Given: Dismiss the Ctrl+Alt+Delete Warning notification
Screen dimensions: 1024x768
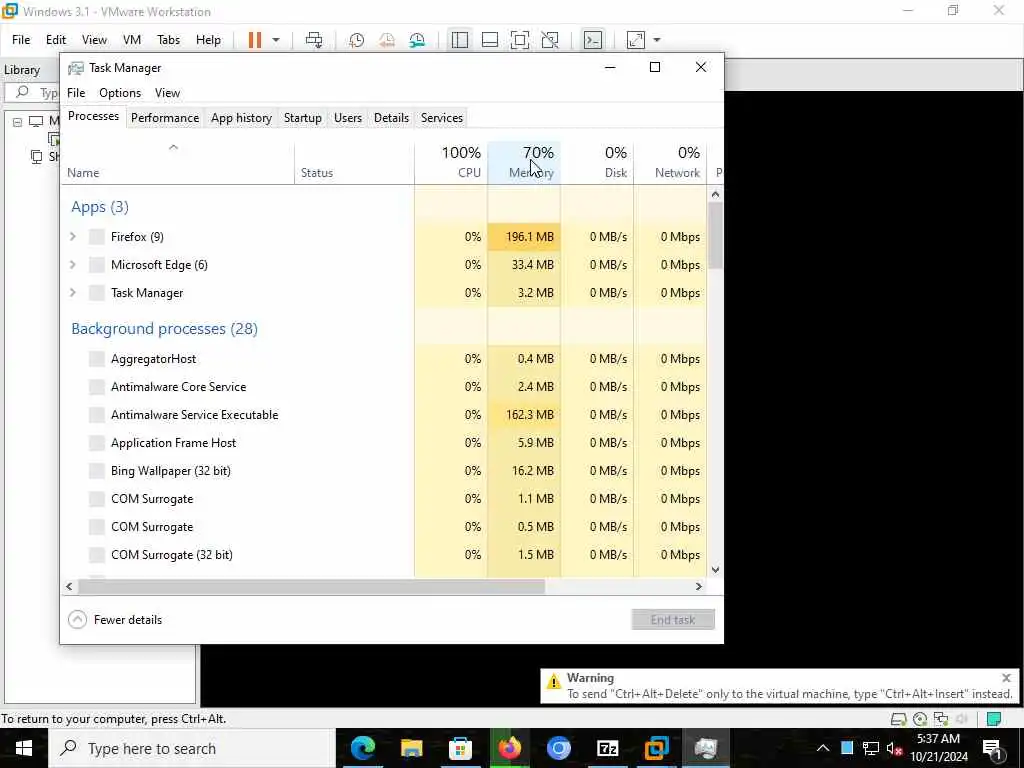Looking at the screenshot, I should coord(1006,677).
